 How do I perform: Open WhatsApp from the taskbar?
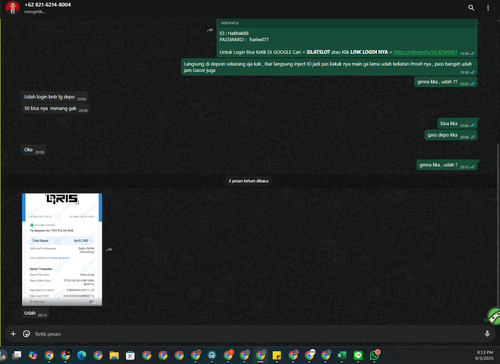374,355
